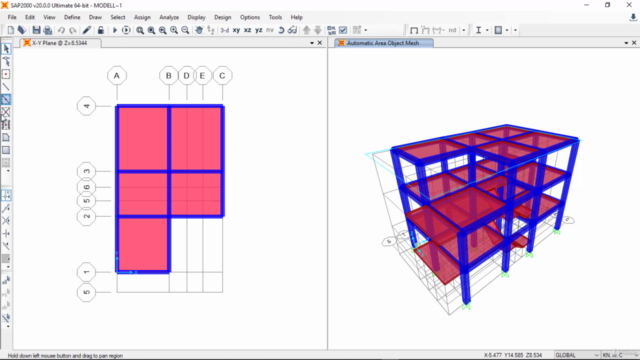Viewport: 640px width, 360px height.
Task: Select the pointer tool in left toolbar
Action: coord(6,49)
